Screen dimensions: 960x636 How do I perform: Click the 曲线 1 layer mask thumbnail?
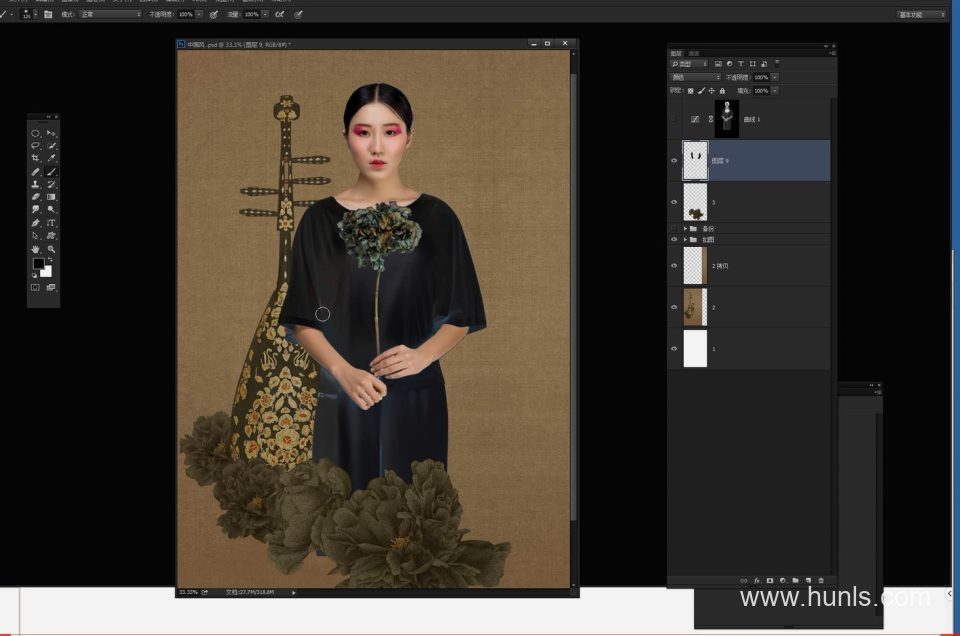point(727,119)
